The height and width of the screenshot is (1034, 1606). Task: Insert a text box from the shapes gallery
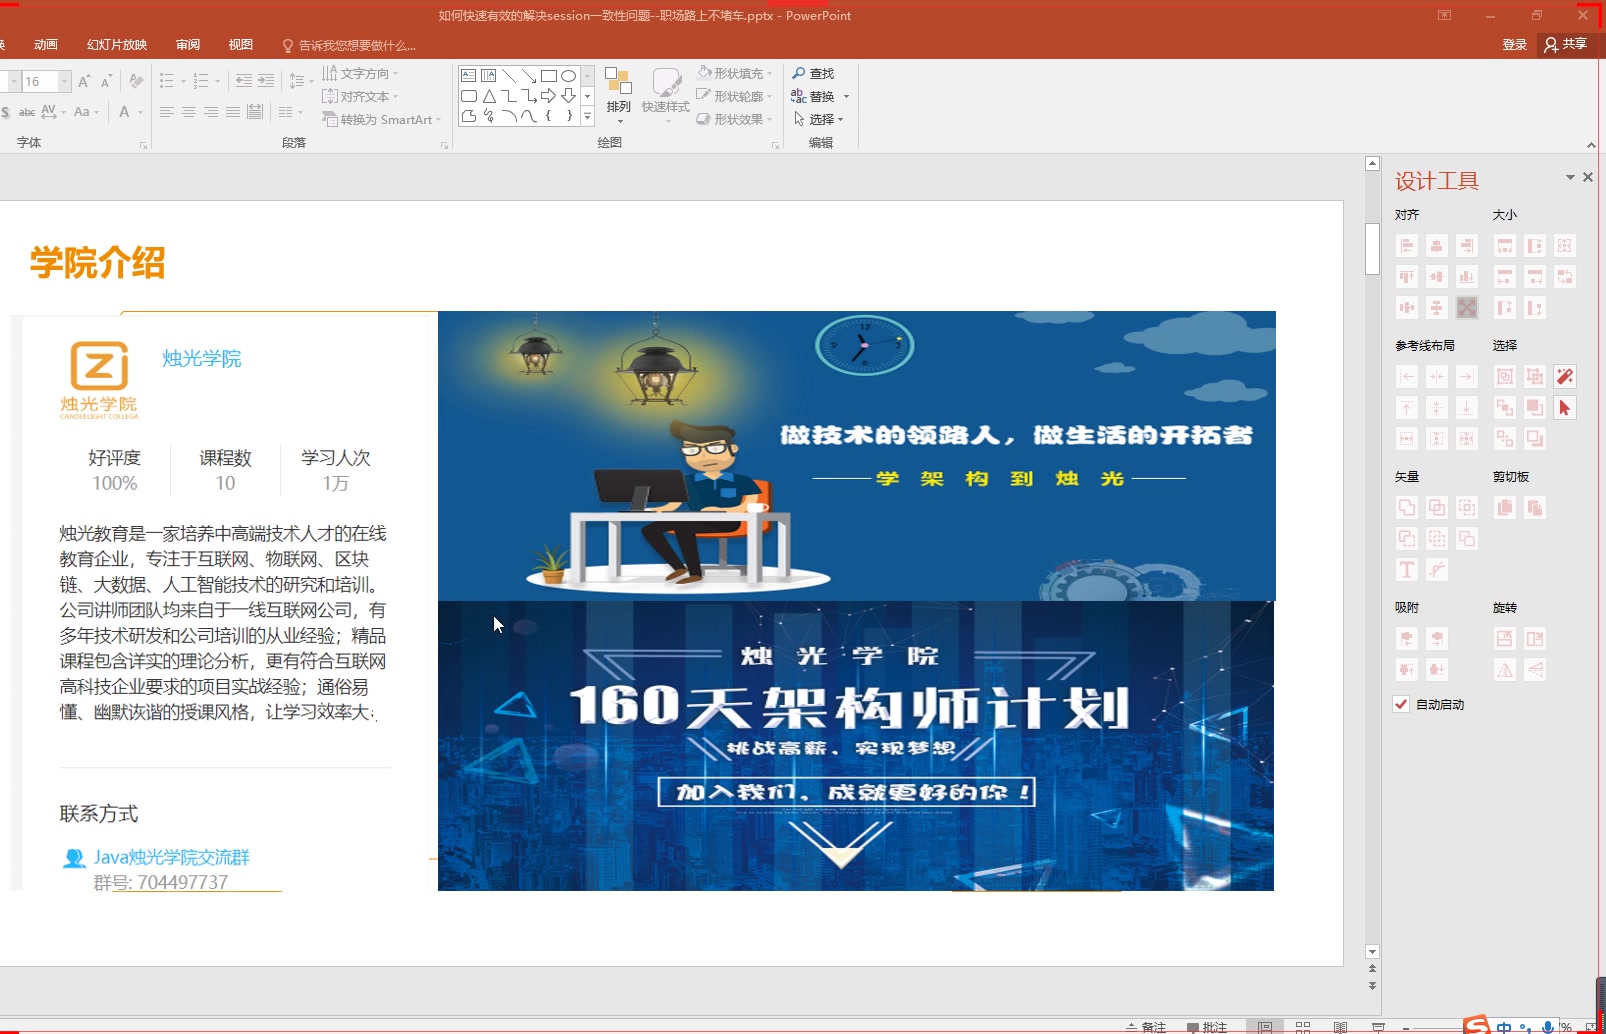[x=469, y=76]
